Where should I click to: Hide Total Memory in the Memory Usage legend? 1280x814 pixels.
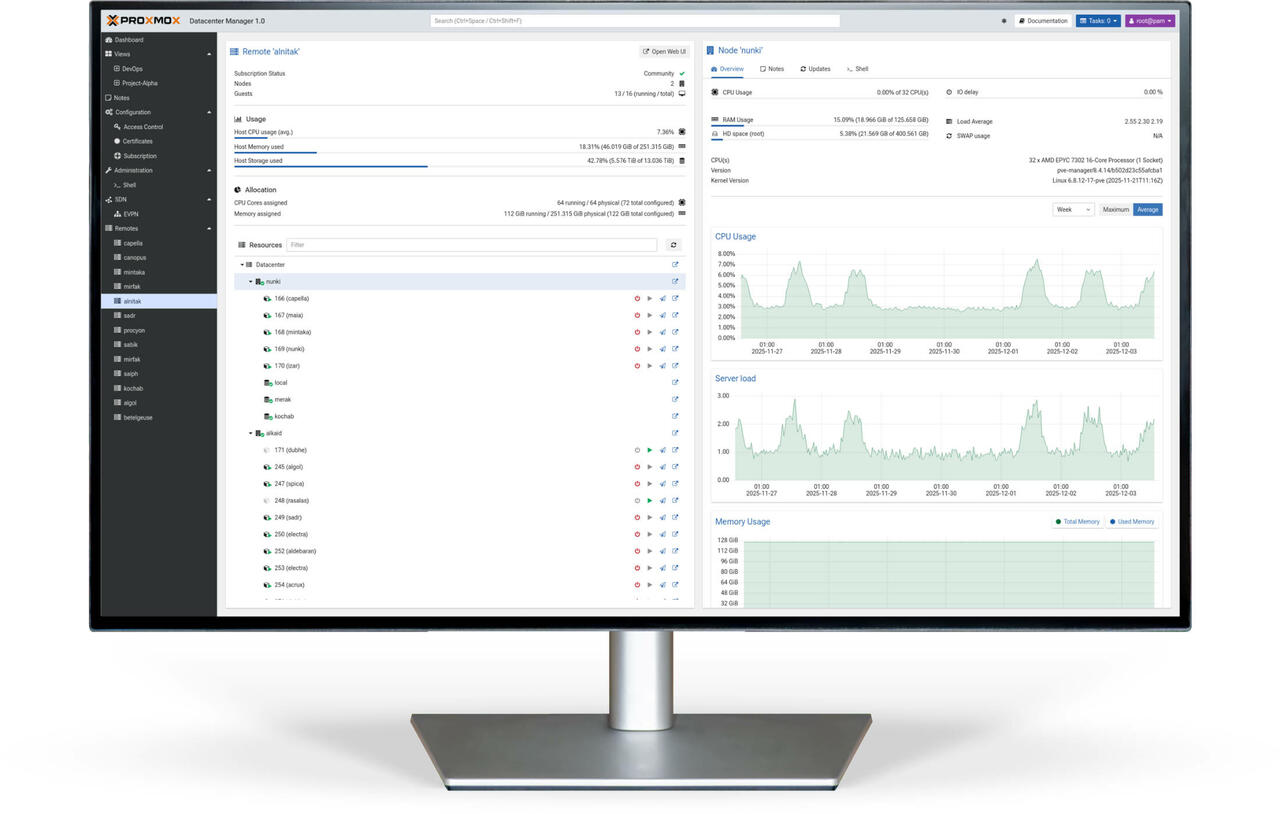click(1078, 521)
